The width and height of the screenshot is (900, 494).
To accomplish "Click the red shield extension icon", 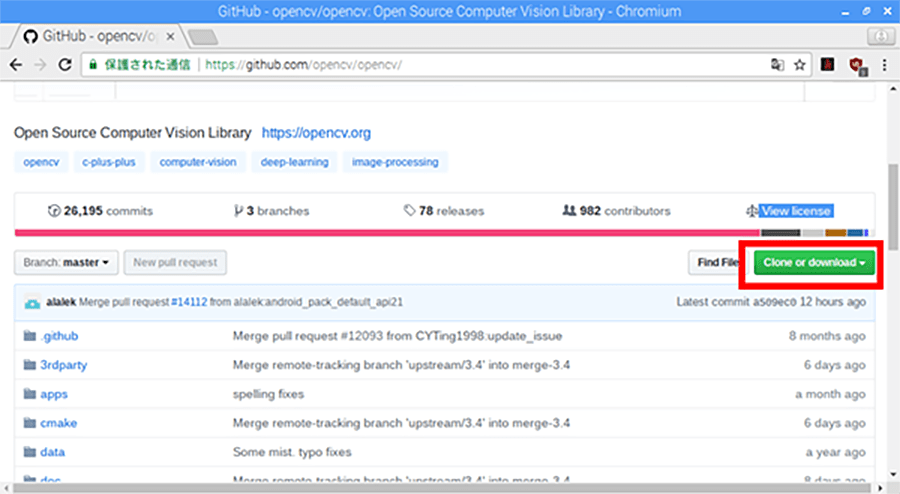I will coord(858,65).
